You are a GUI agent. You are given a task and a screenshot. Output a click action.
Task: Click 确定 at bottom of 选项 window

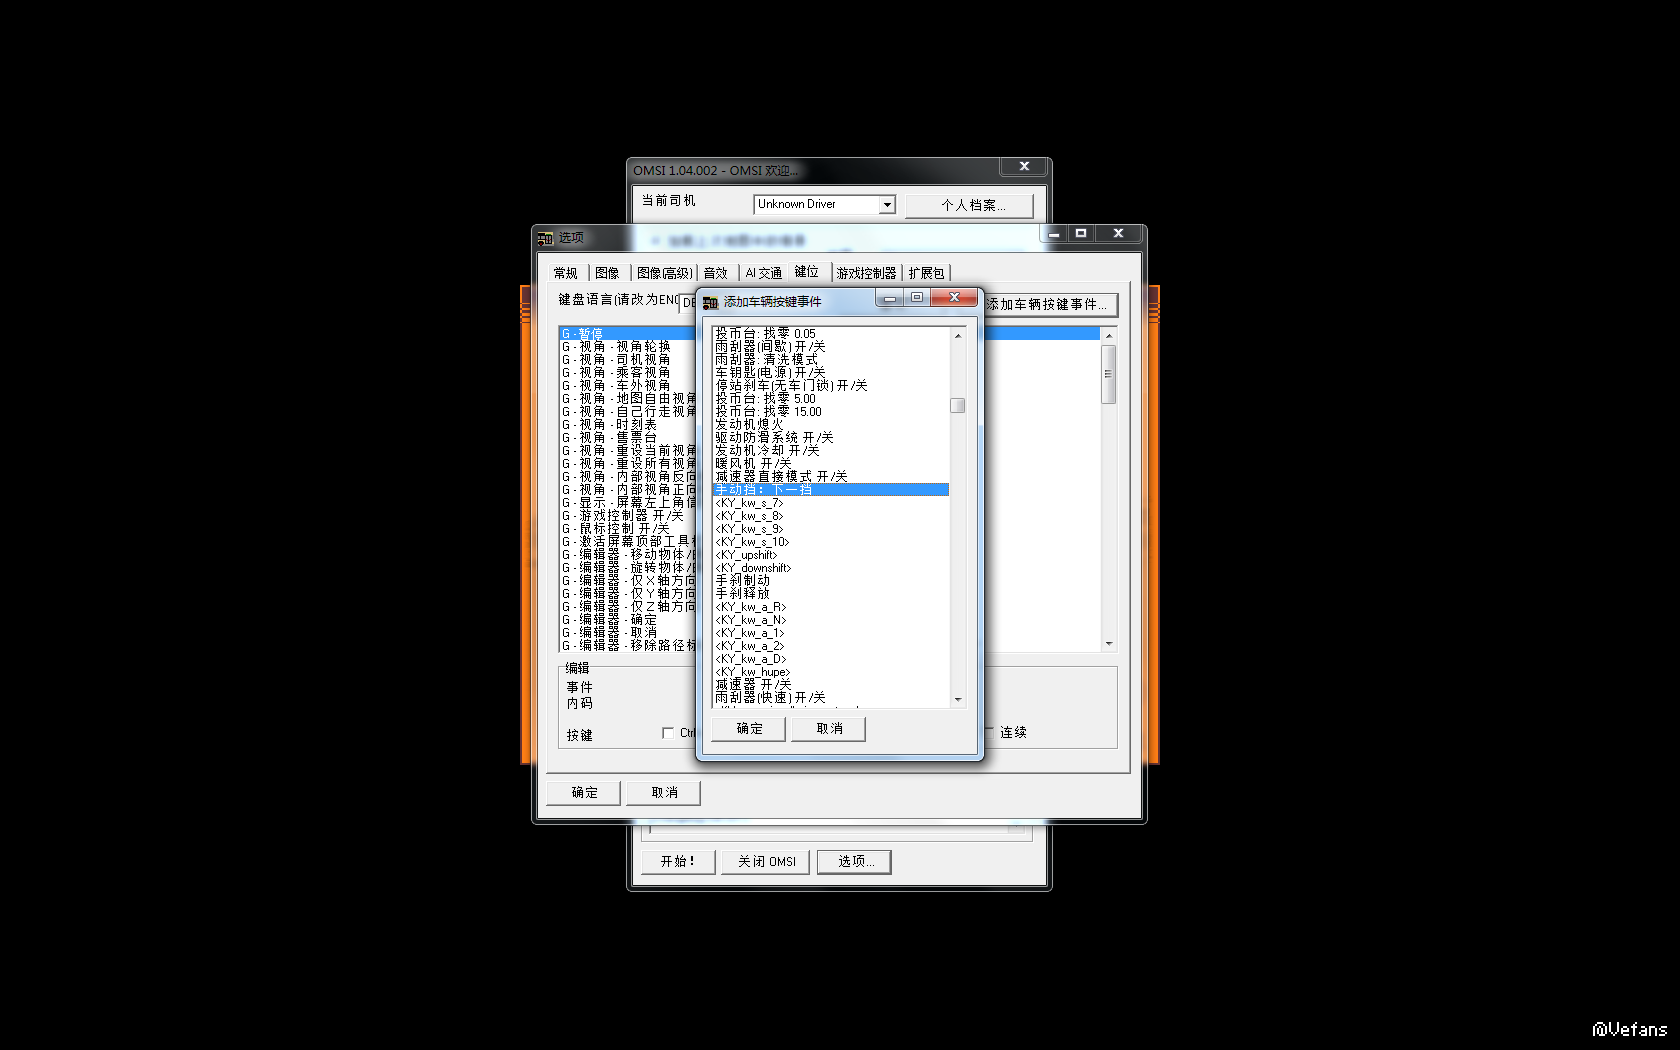584,793
